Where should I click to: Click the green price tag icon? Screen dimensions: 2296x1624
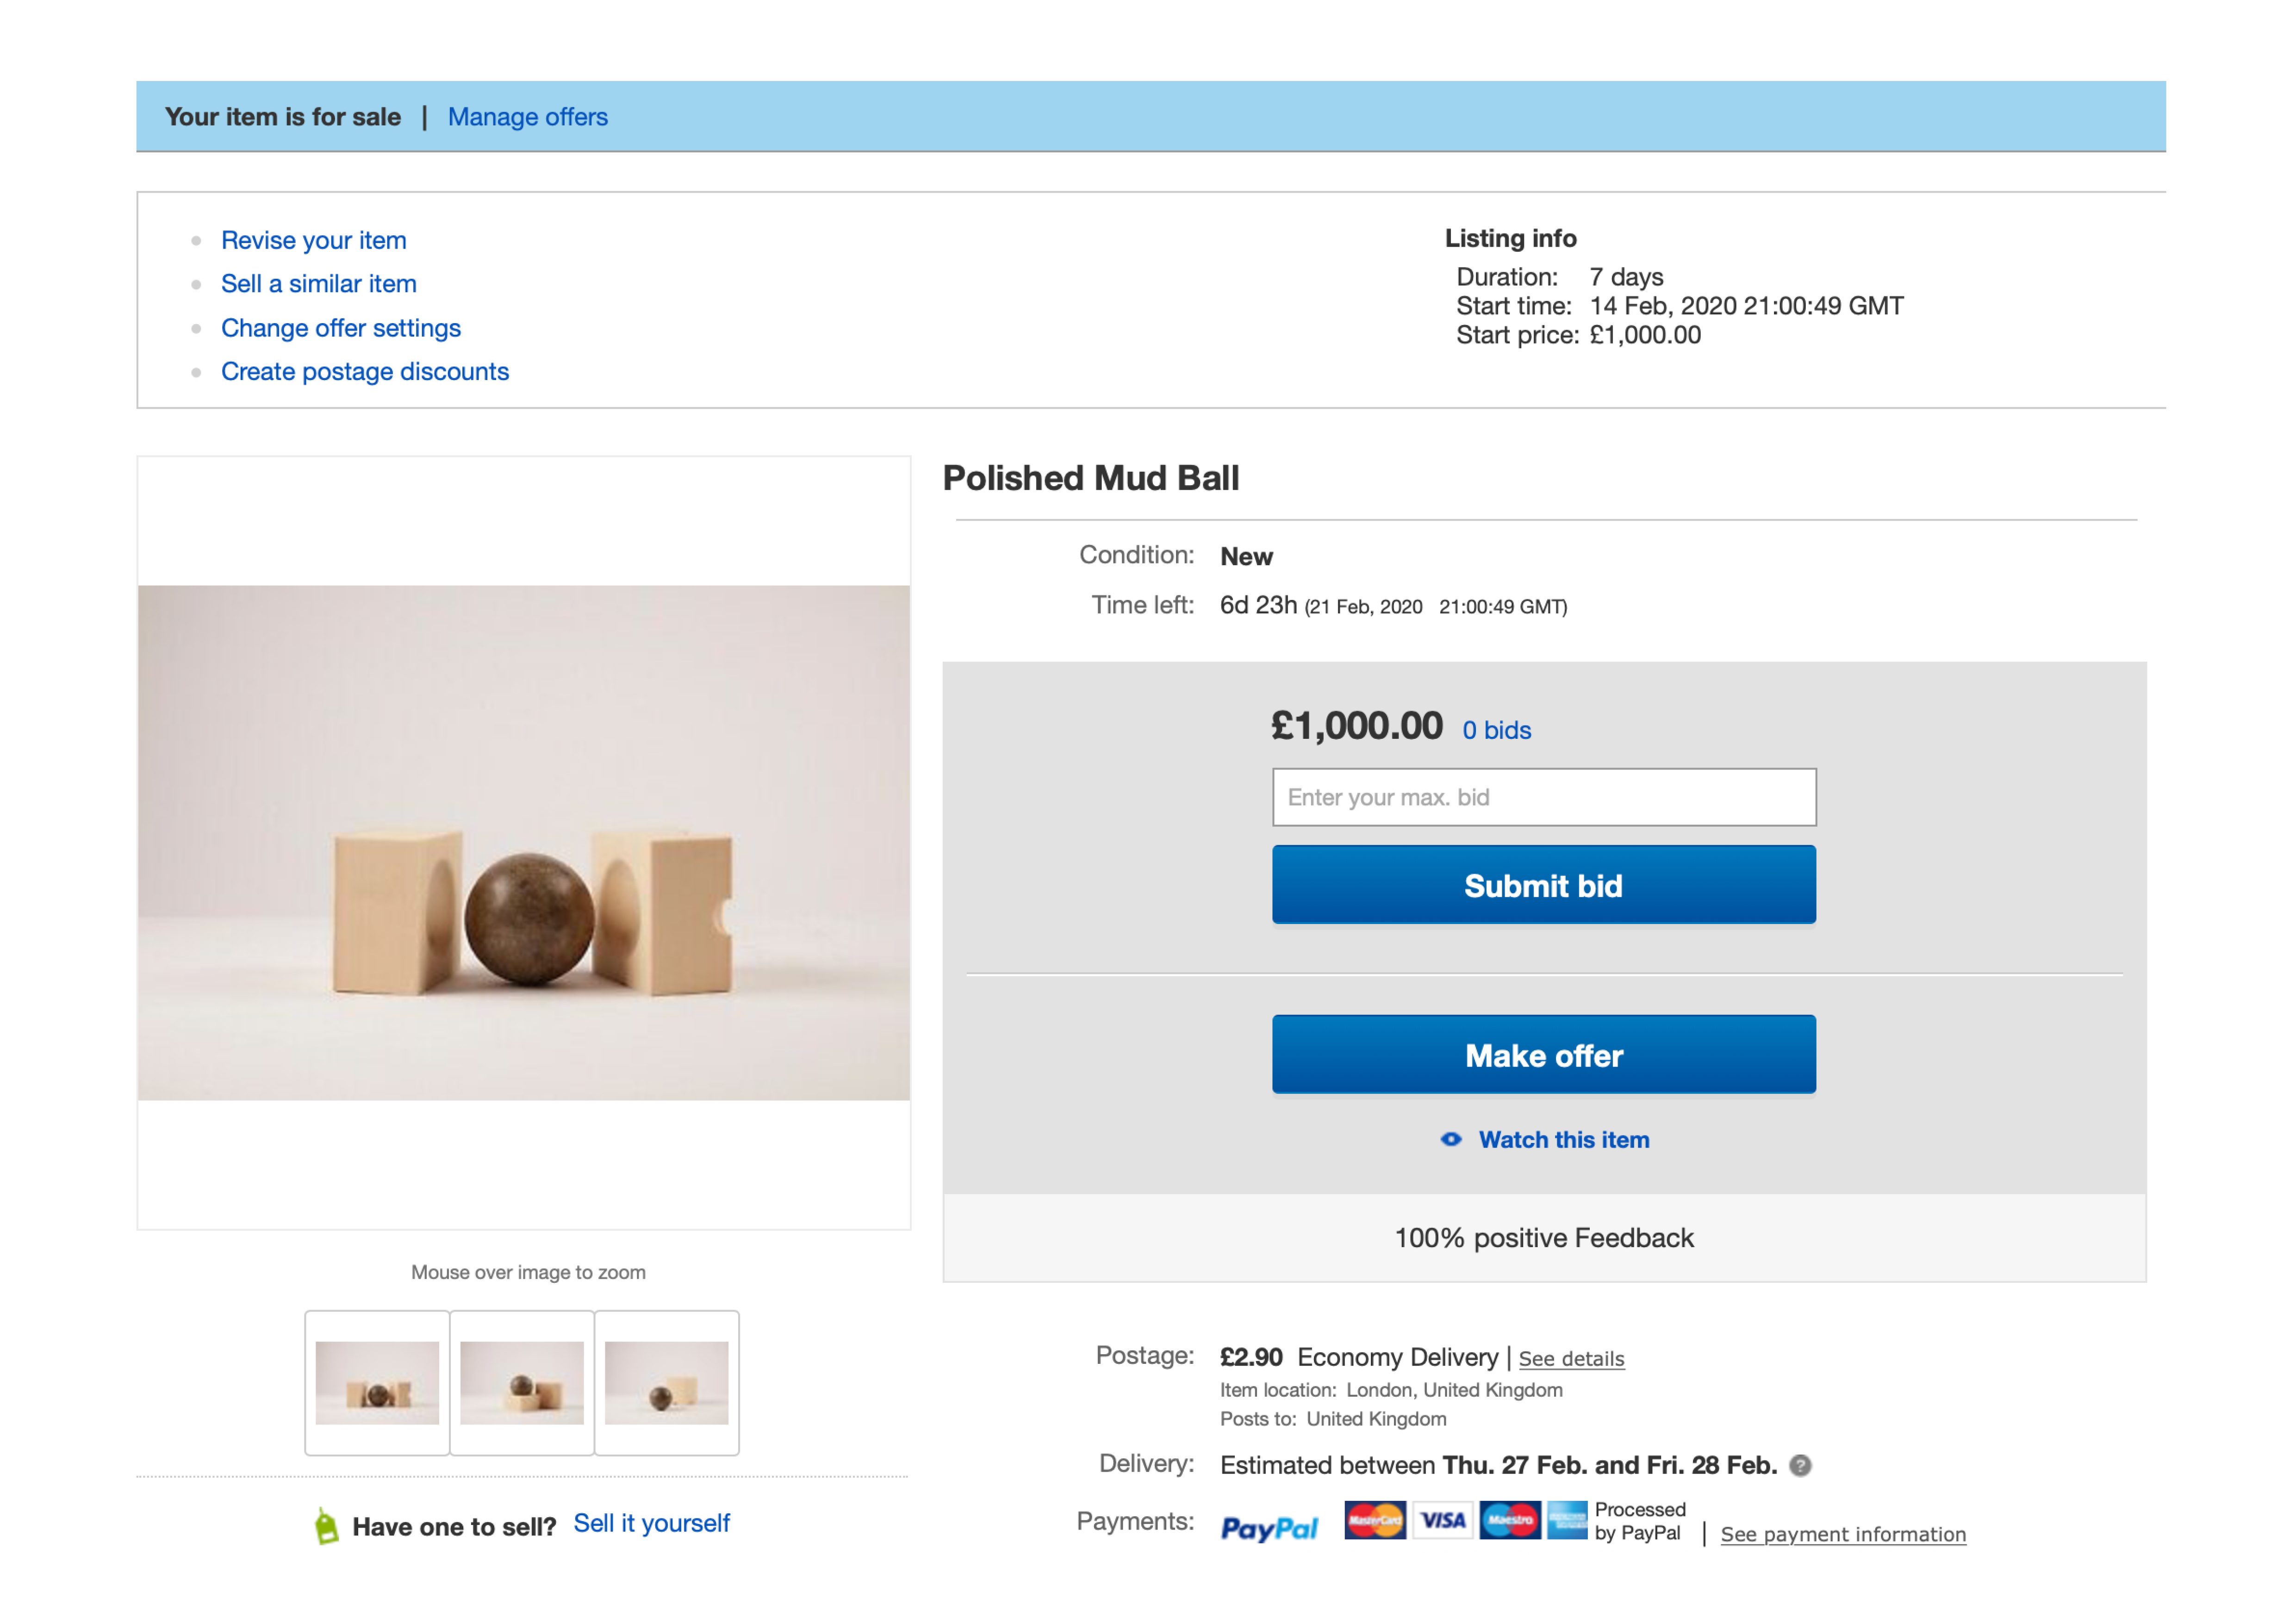click(x=326, y=1526)
